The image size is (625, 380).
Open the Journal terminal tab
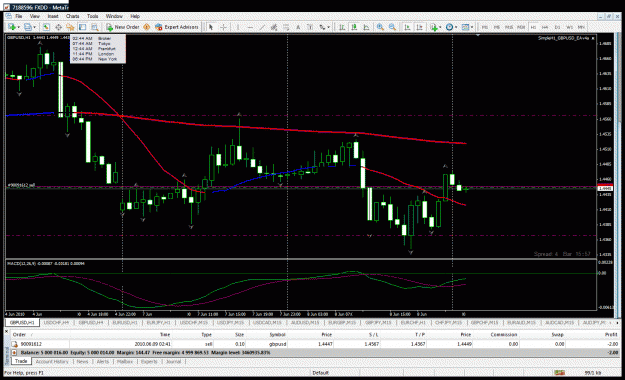click(x=173, y=362)
